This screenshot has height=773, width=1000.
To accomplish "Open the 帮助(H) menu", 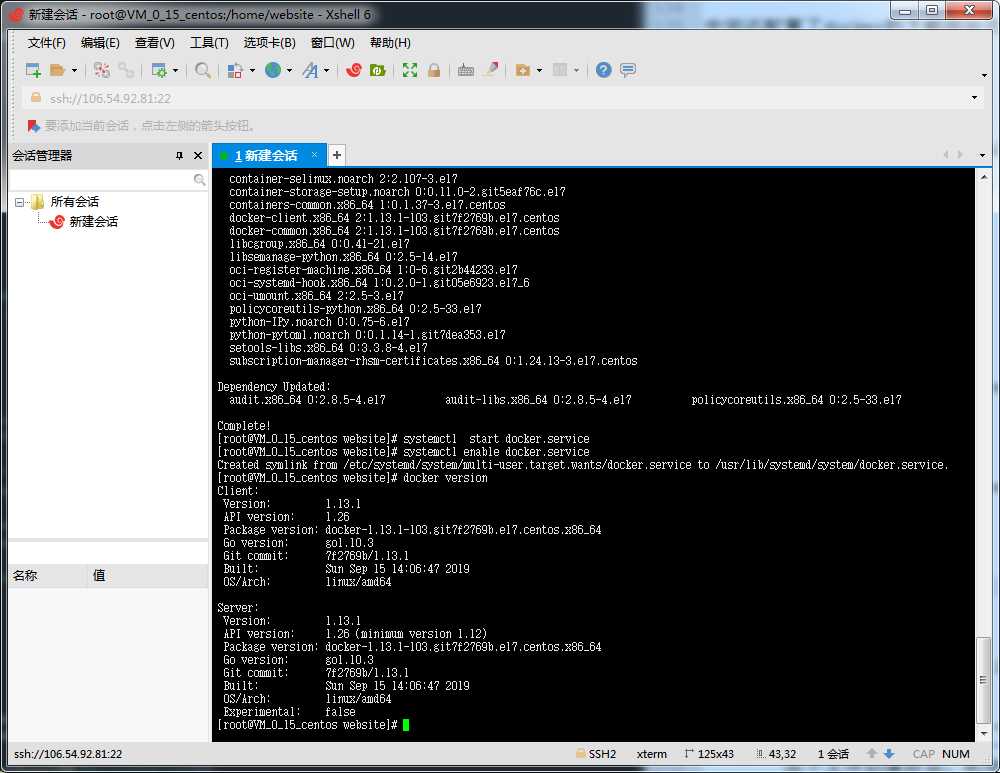I will coord(390,43).
